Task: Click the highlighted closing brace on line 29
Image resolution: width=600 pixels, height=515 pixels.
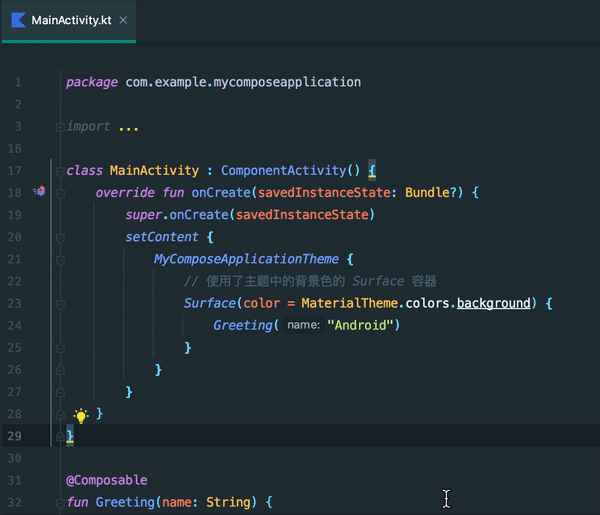Action: (x=70, y=436)
